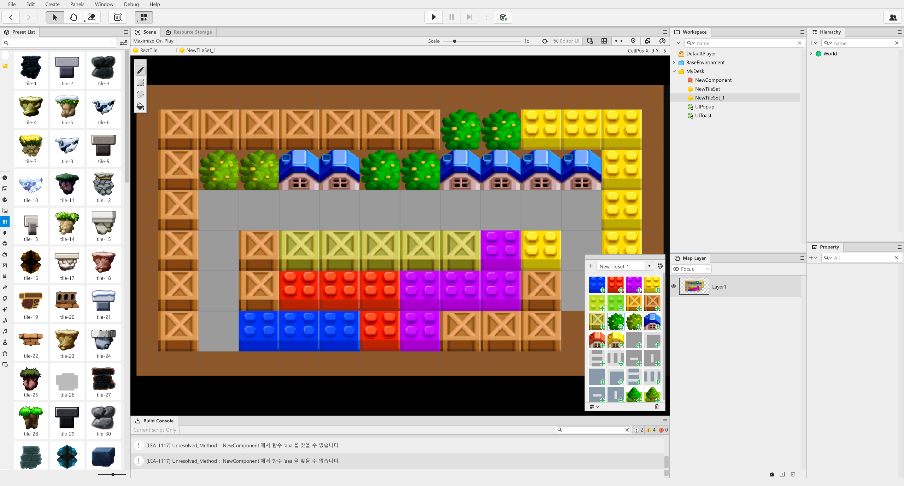904x486 pixels.
Task: Pick the red-roof house tile in palette
Action: pyautogui.click(x=597, y=340)
